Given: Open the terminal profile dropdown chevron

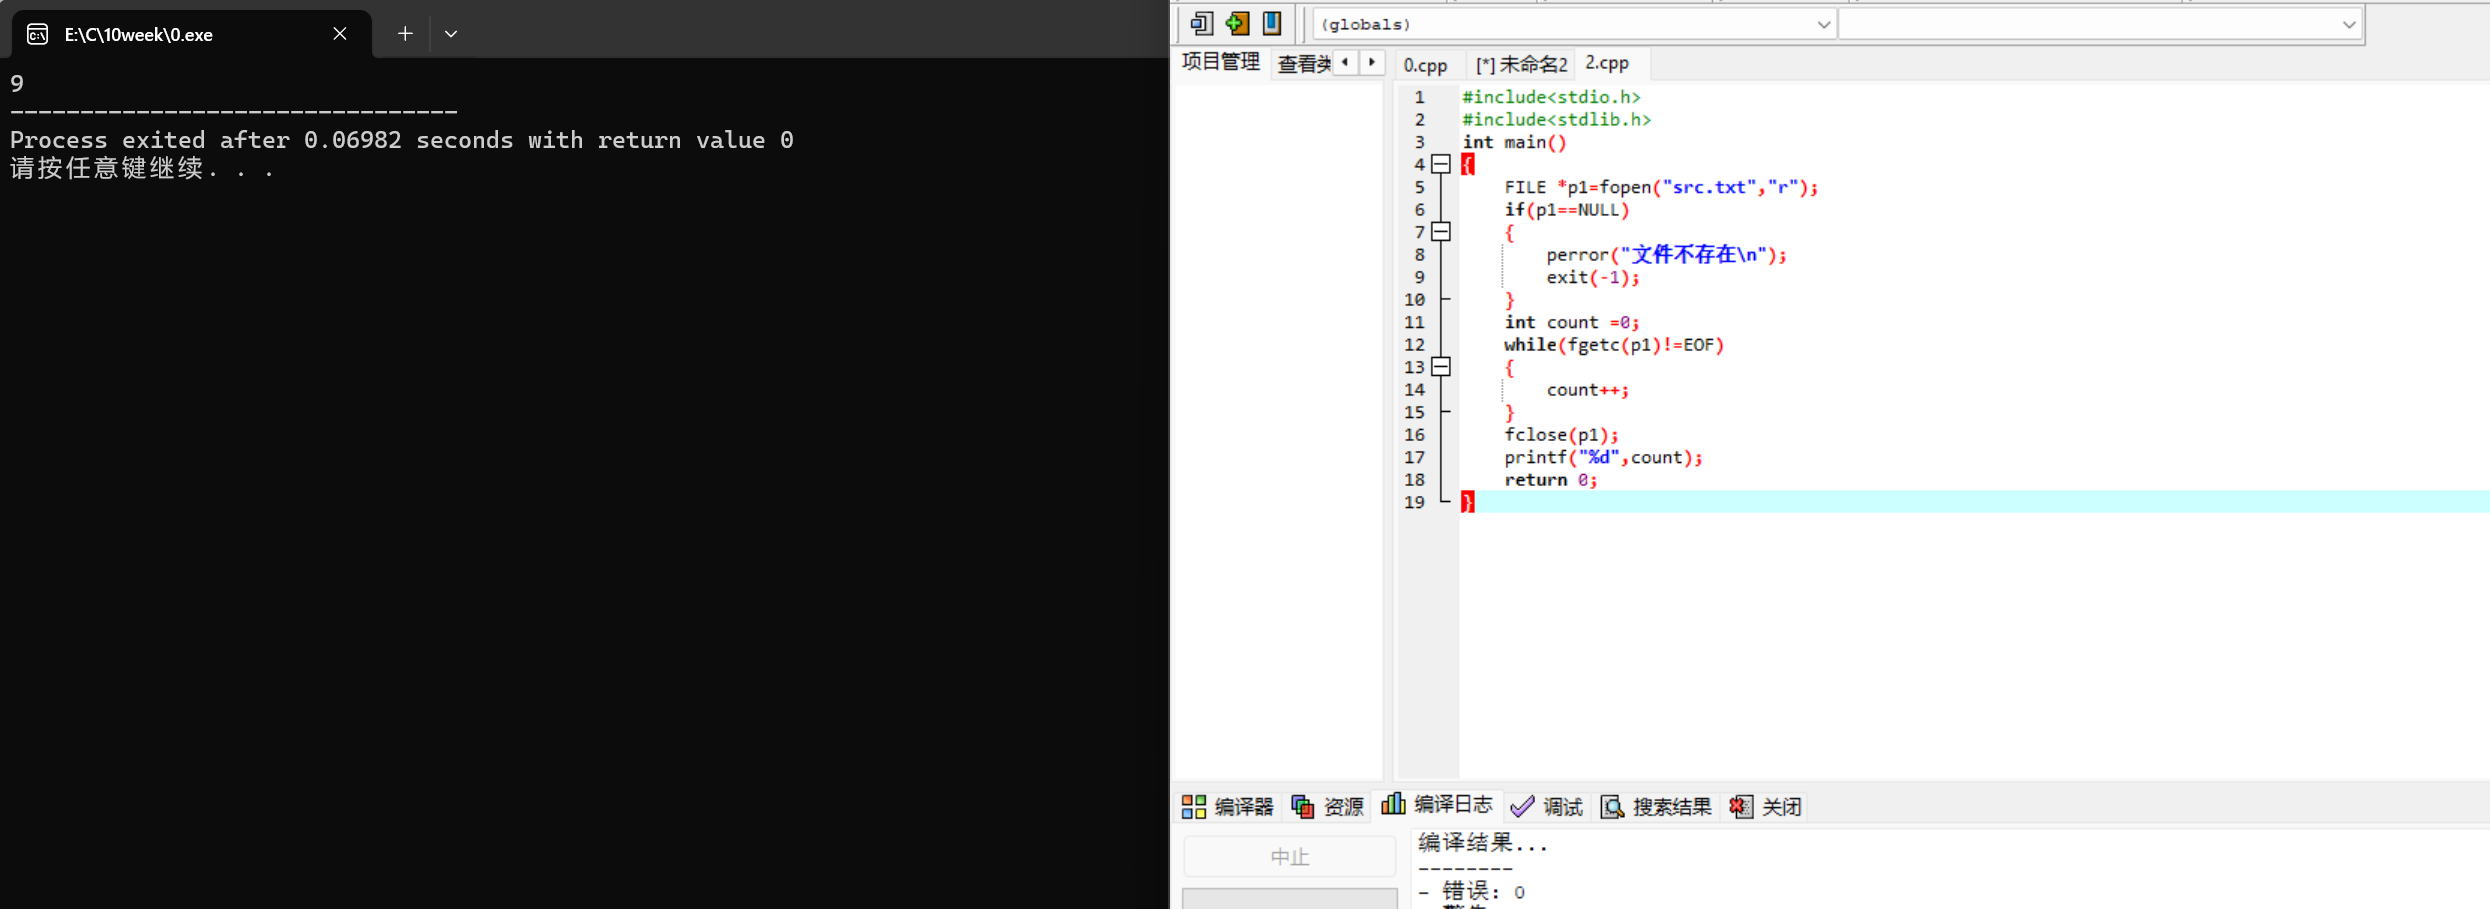Looking at the screenshot, I should [x=451, y=34].
